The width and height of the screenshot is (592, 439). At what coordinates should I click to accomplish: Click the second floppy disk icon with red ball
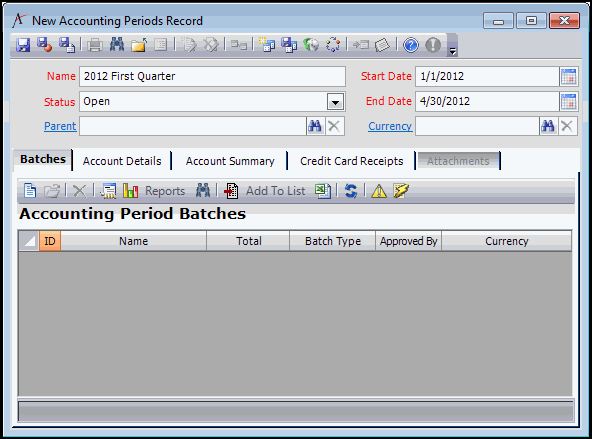click(44, 45)
